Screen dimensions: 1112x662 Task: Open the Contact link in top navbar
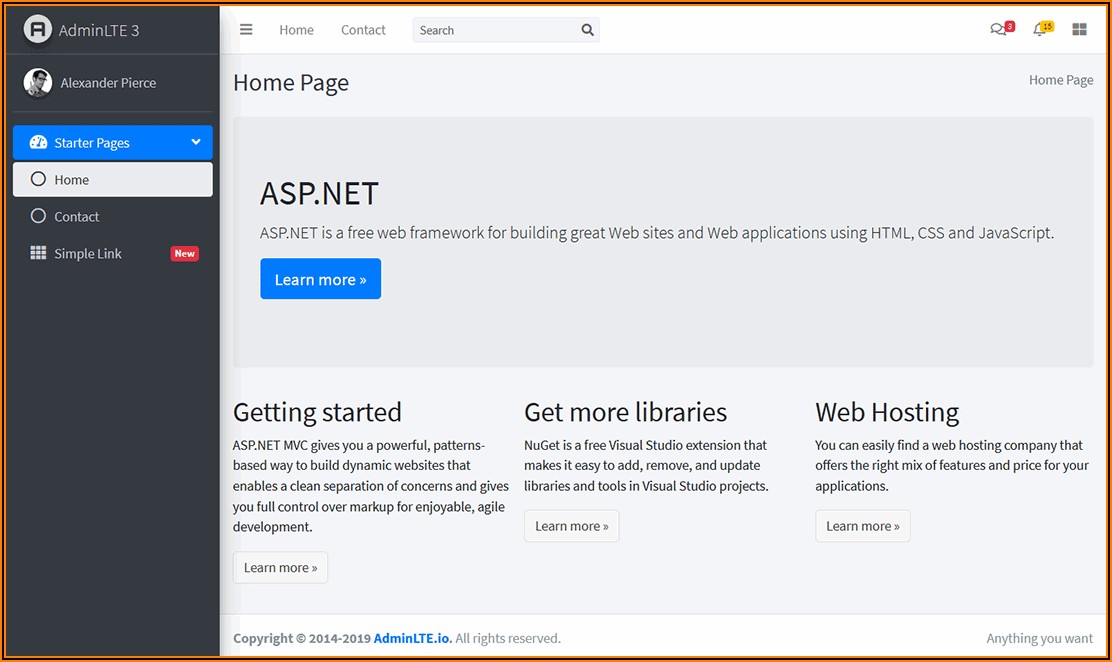(363, 30)
